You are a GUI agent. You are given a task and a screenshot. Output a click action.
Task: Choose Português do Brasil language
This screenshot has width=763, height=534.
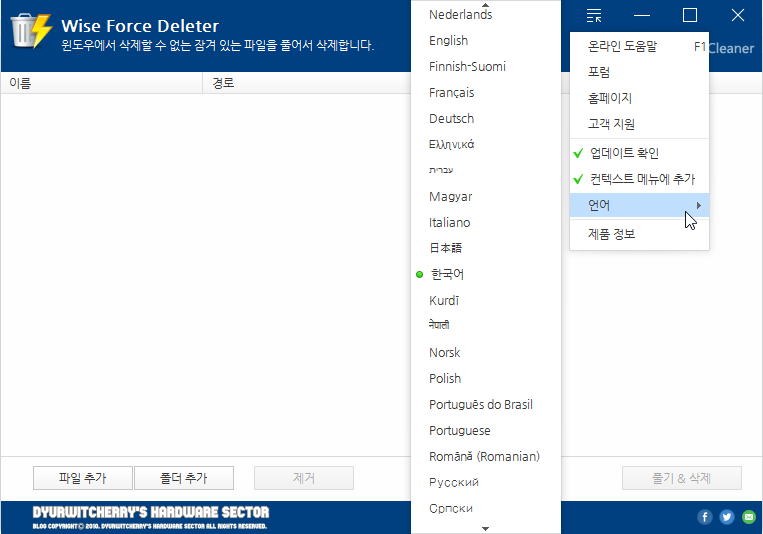pos(486,405)
